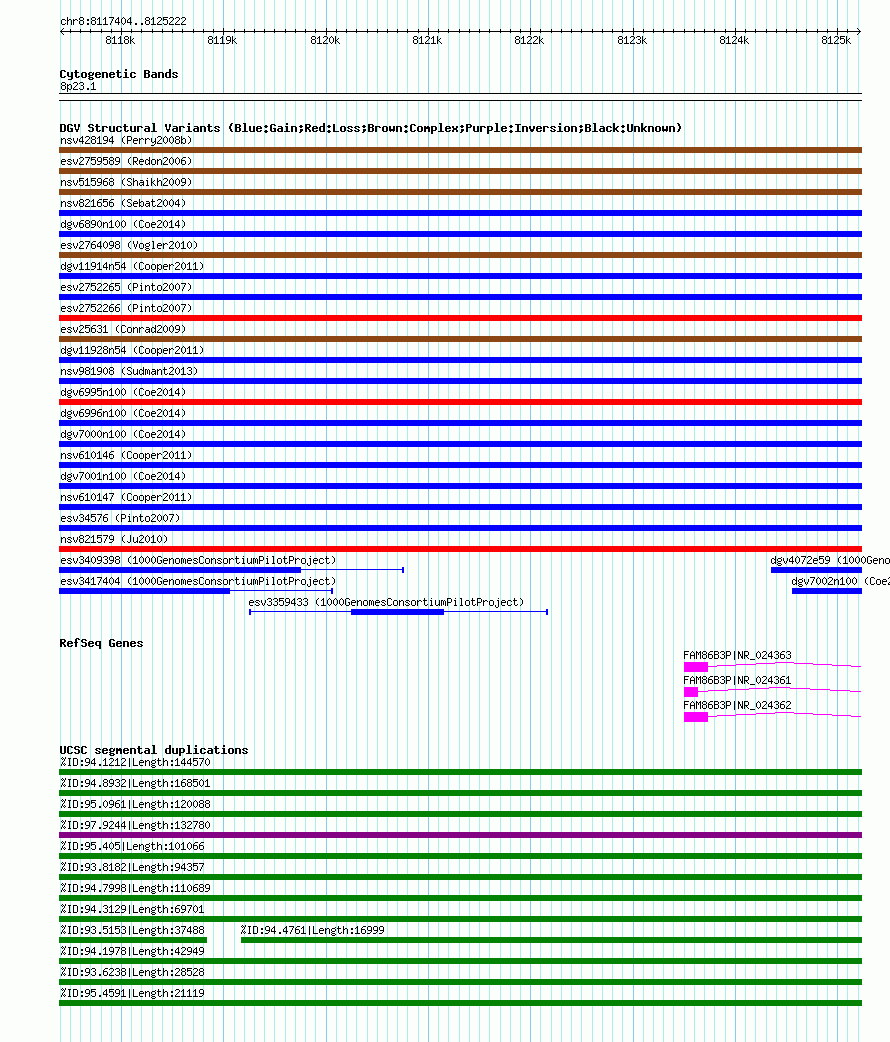Select %ID:94.4761|Length:16999 duplication label
The image size is (890, 1042).
pos(312,930)
